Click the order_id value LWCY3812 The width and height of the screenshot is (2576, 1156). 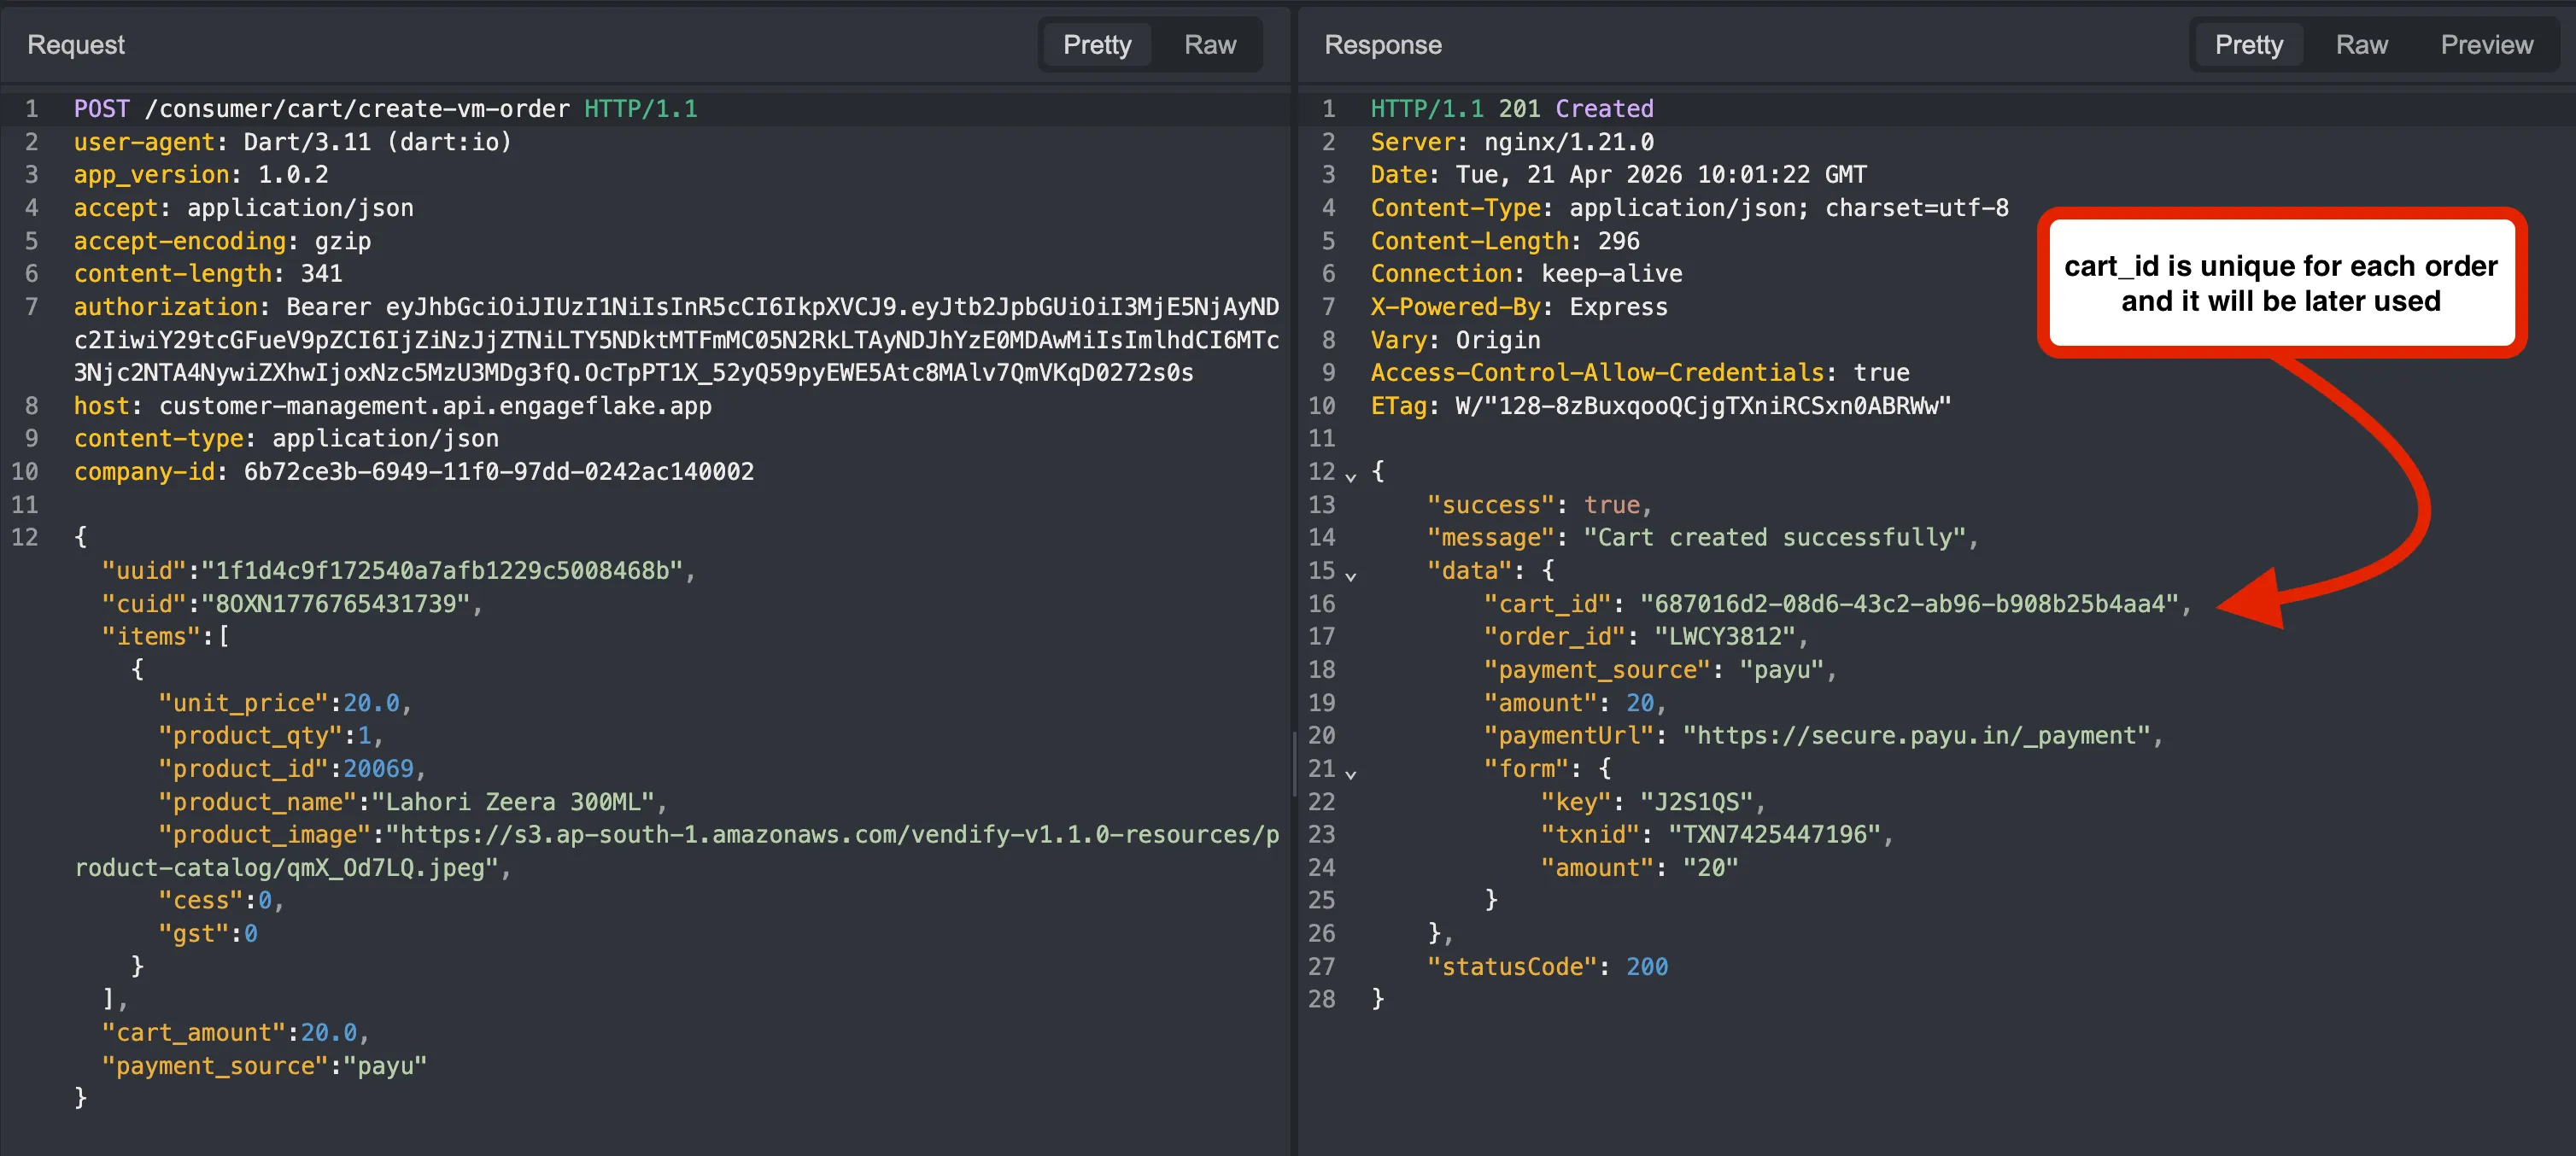click(x=1724, y=637)
